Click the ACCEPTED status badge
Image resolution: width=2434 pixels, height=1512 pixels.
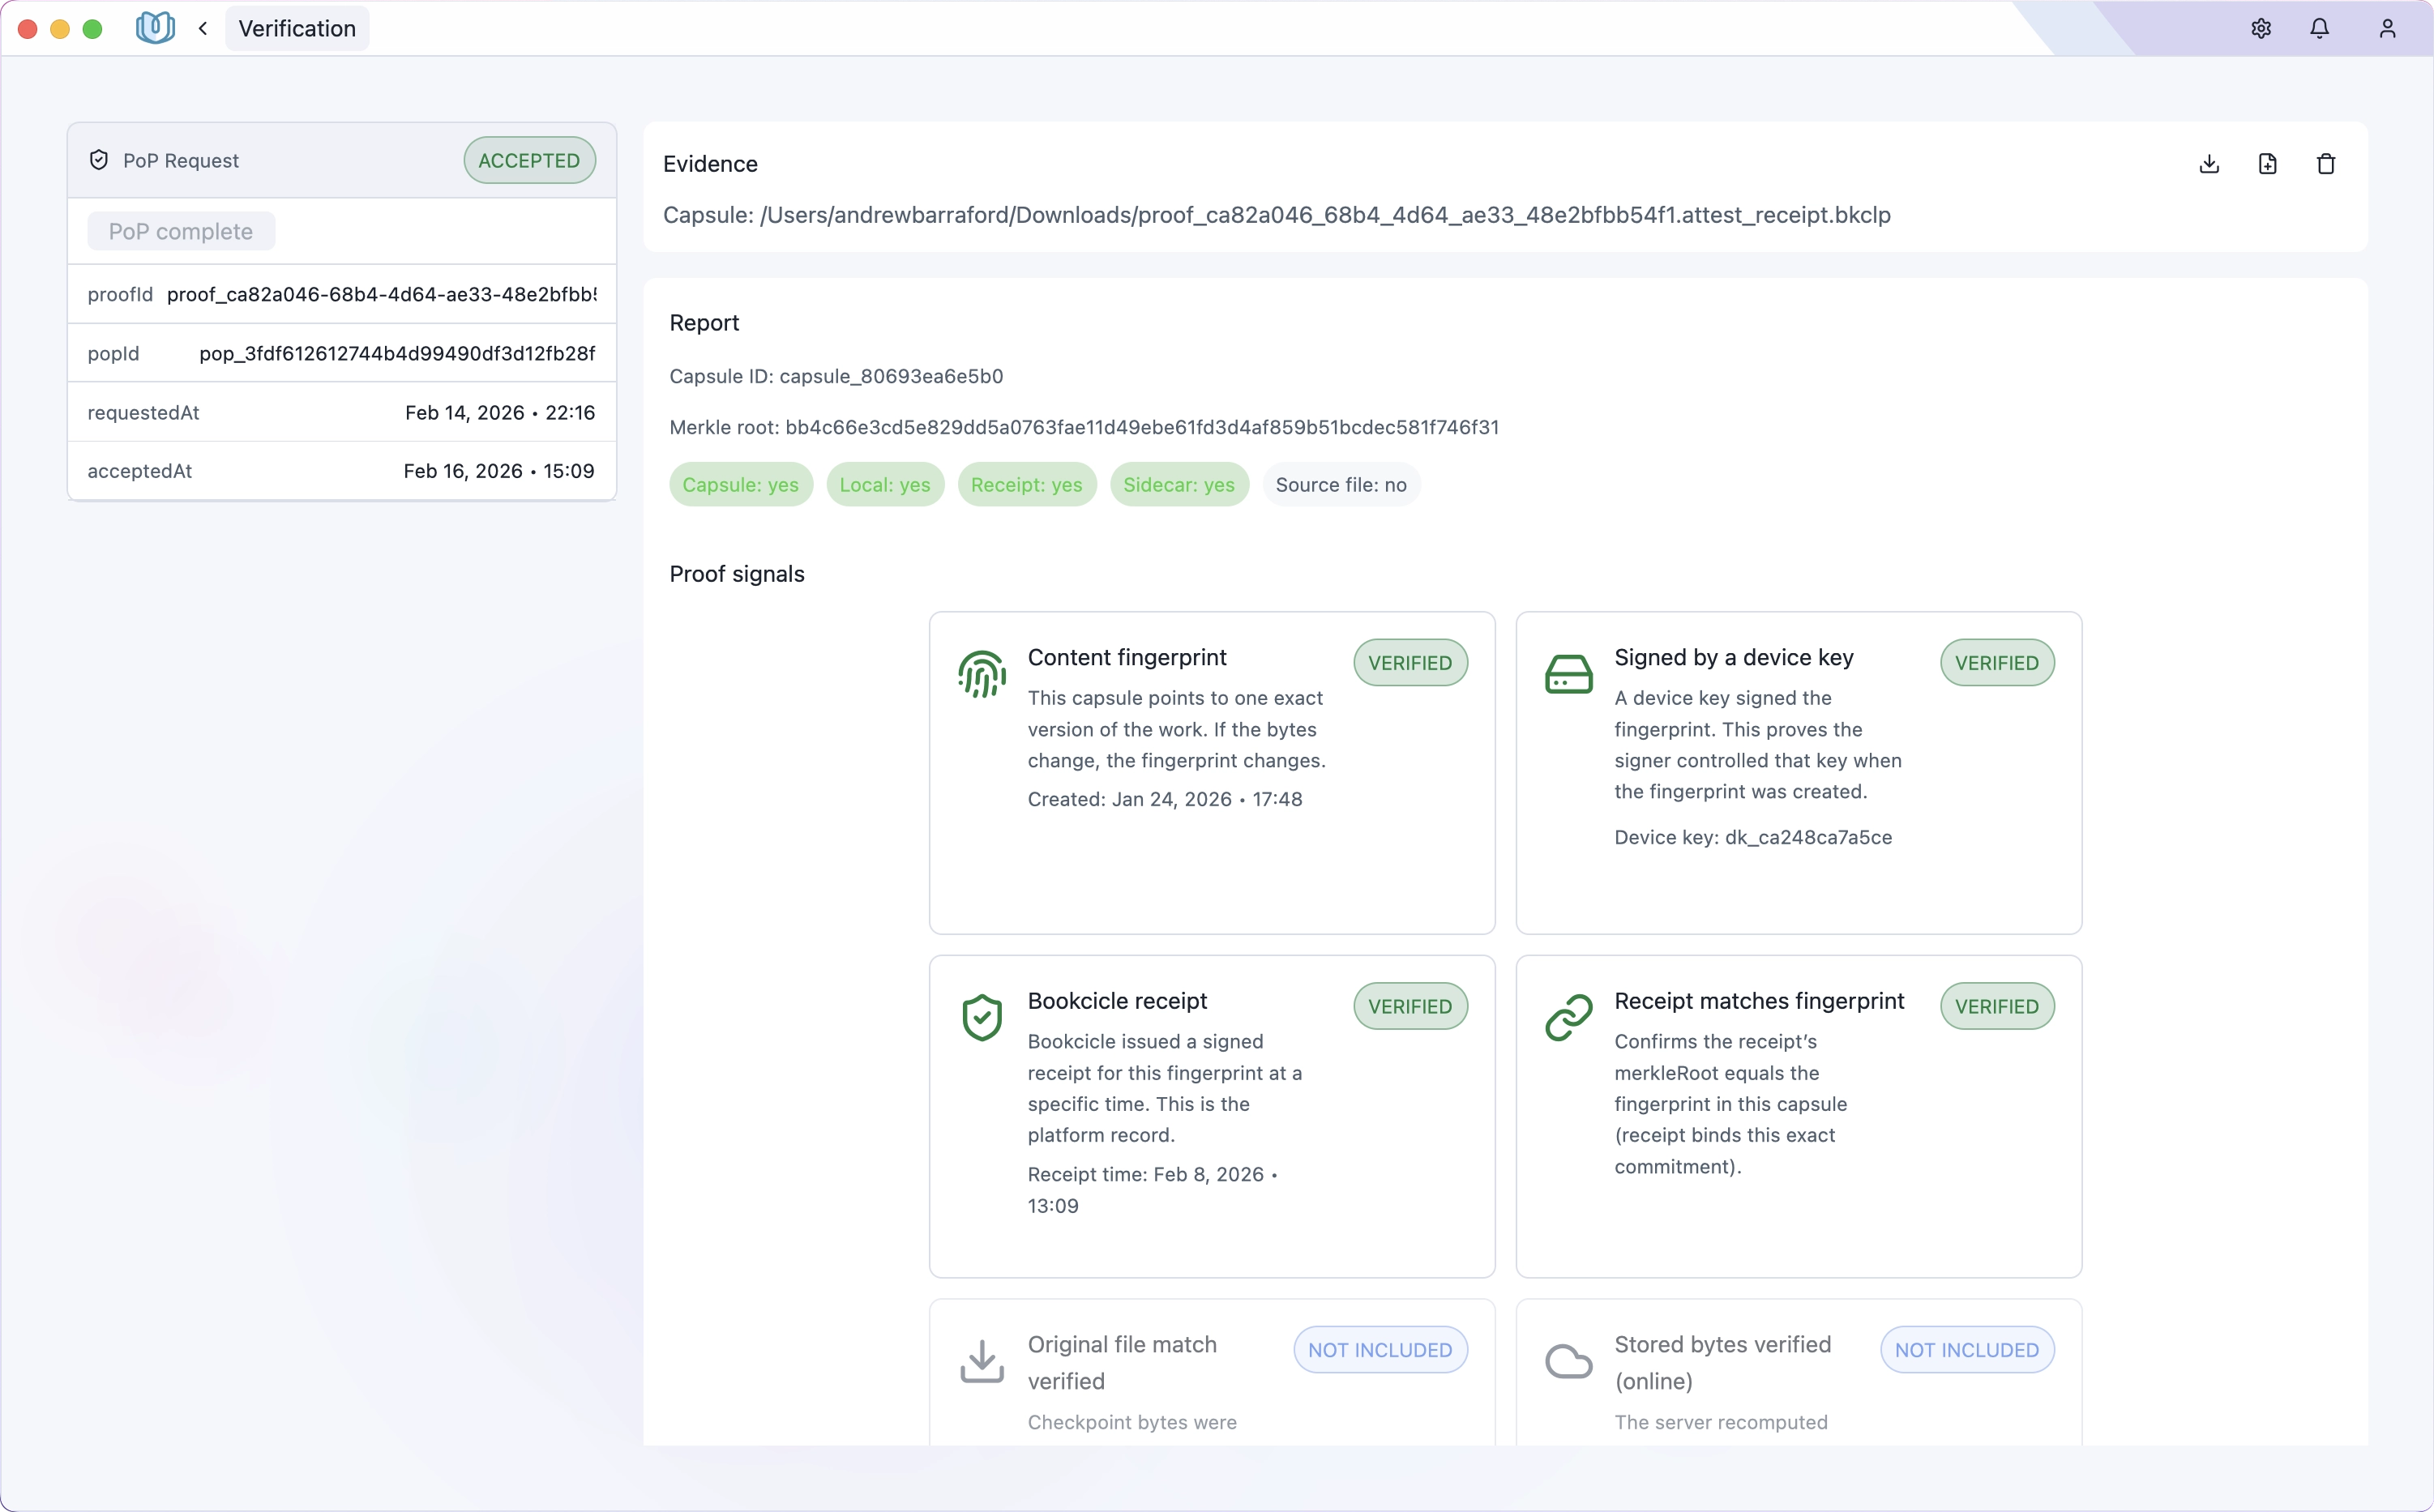(x=529, y=160)
